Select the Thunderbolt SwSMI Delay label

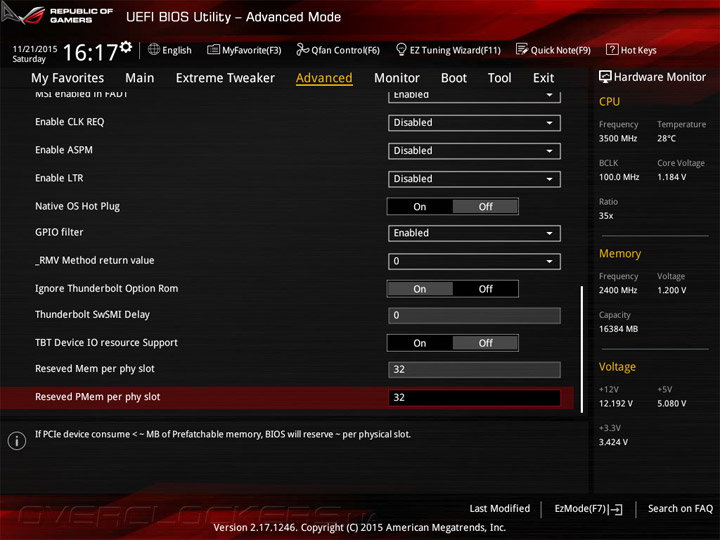click(92, 315)
